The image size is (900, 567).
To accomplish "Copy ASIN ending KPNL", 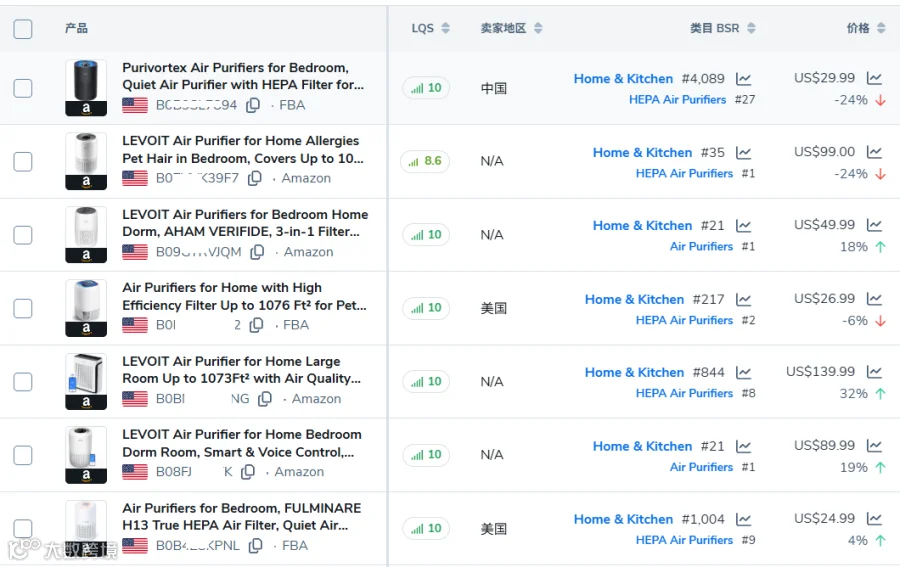I will click(x=256, y=545).
